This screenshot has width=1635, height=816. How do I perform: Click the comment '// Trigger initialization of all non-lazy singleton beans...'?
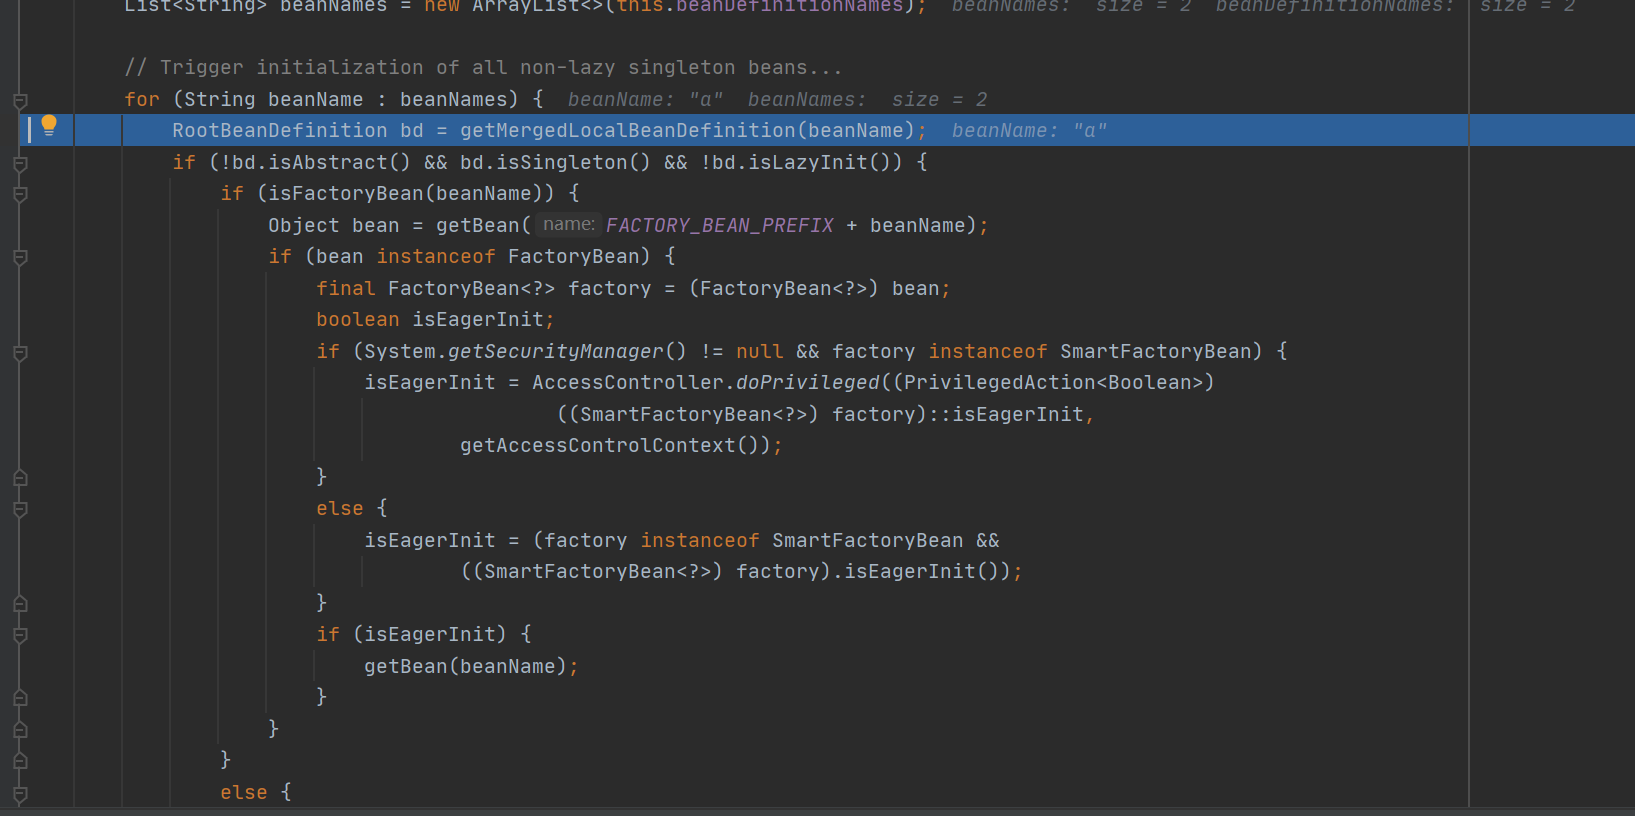pos(484,68)
